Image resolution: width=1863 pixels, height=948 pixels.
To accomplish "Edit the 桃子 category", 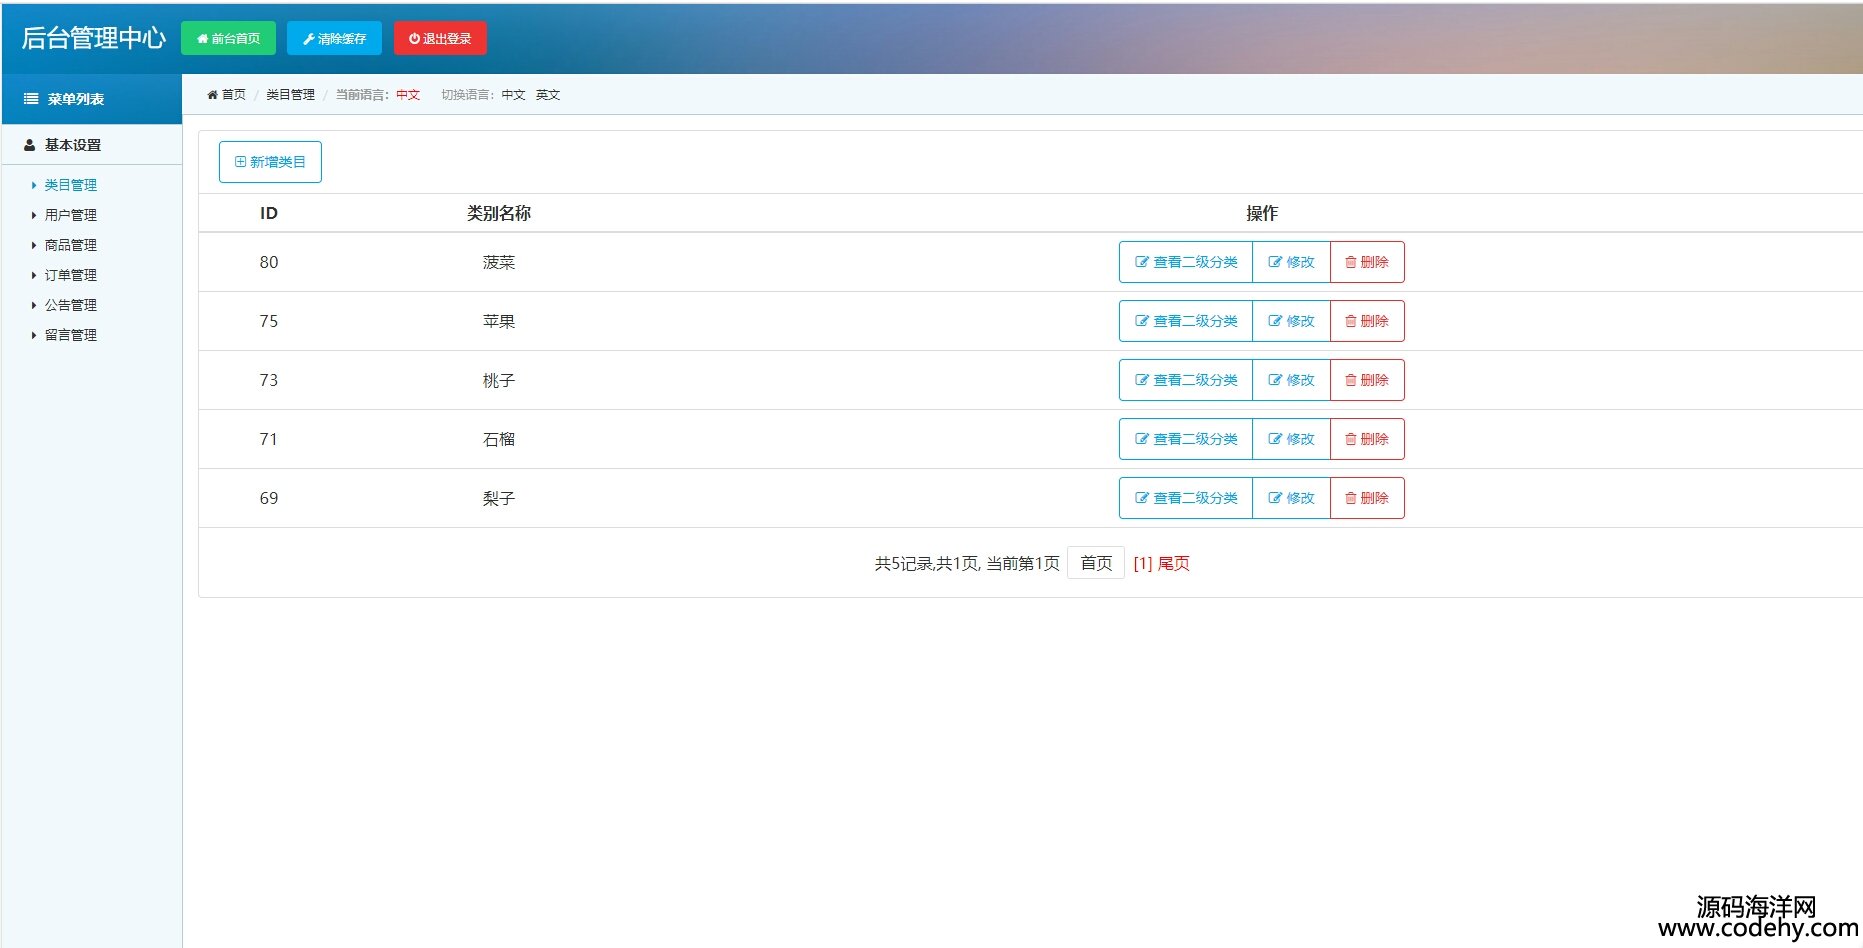I will click(1291, 380).
